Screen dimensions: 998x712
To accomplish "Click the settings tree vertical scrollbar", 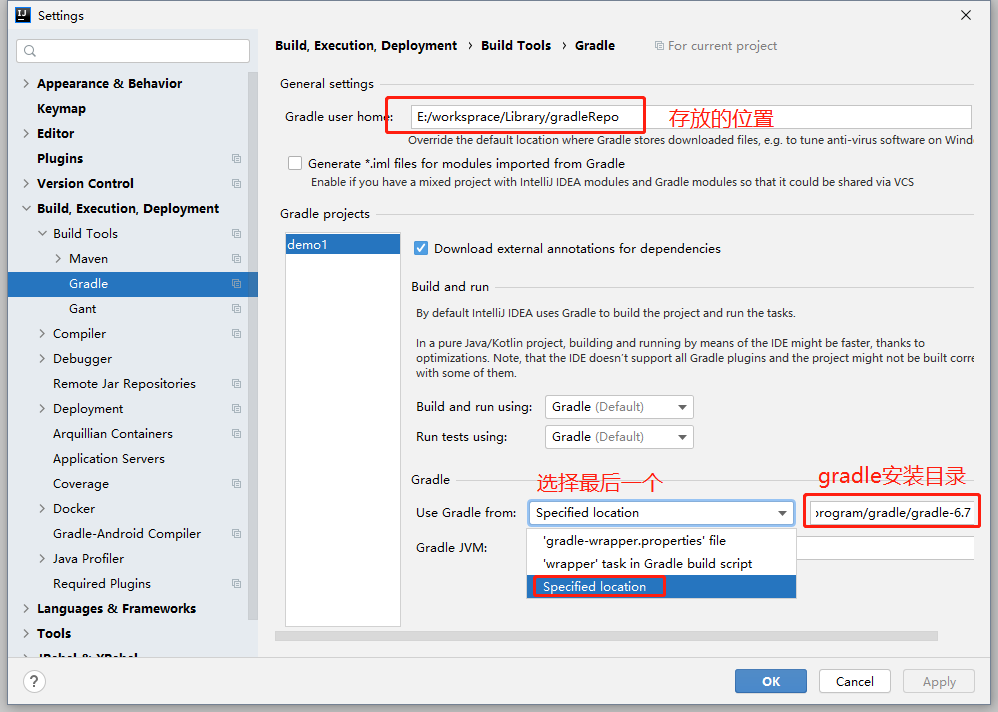I will pyautogui.click(x=253, y=346).
